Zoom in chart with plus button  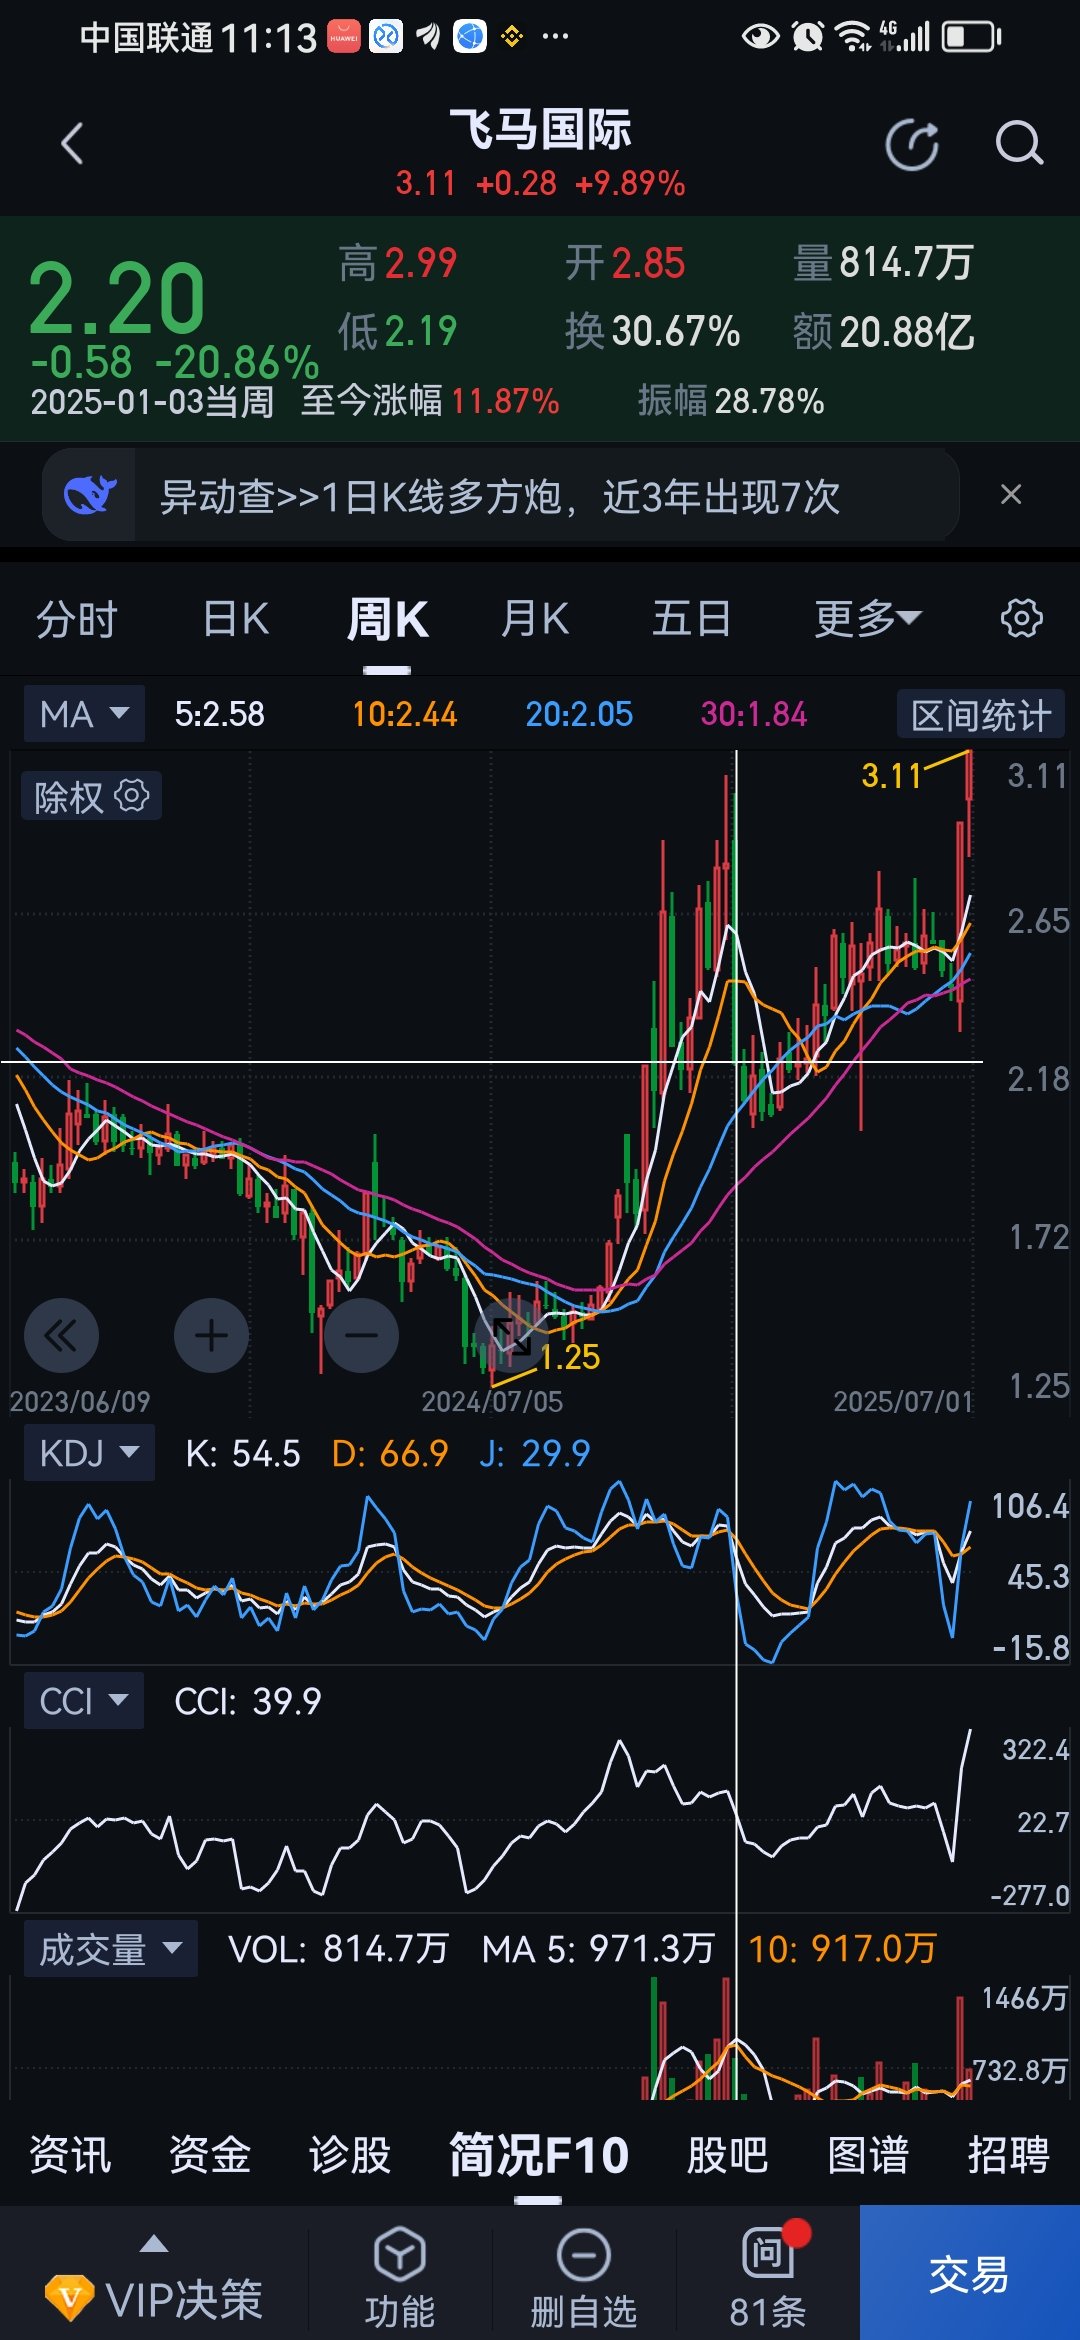click(x=211, y=1335)
